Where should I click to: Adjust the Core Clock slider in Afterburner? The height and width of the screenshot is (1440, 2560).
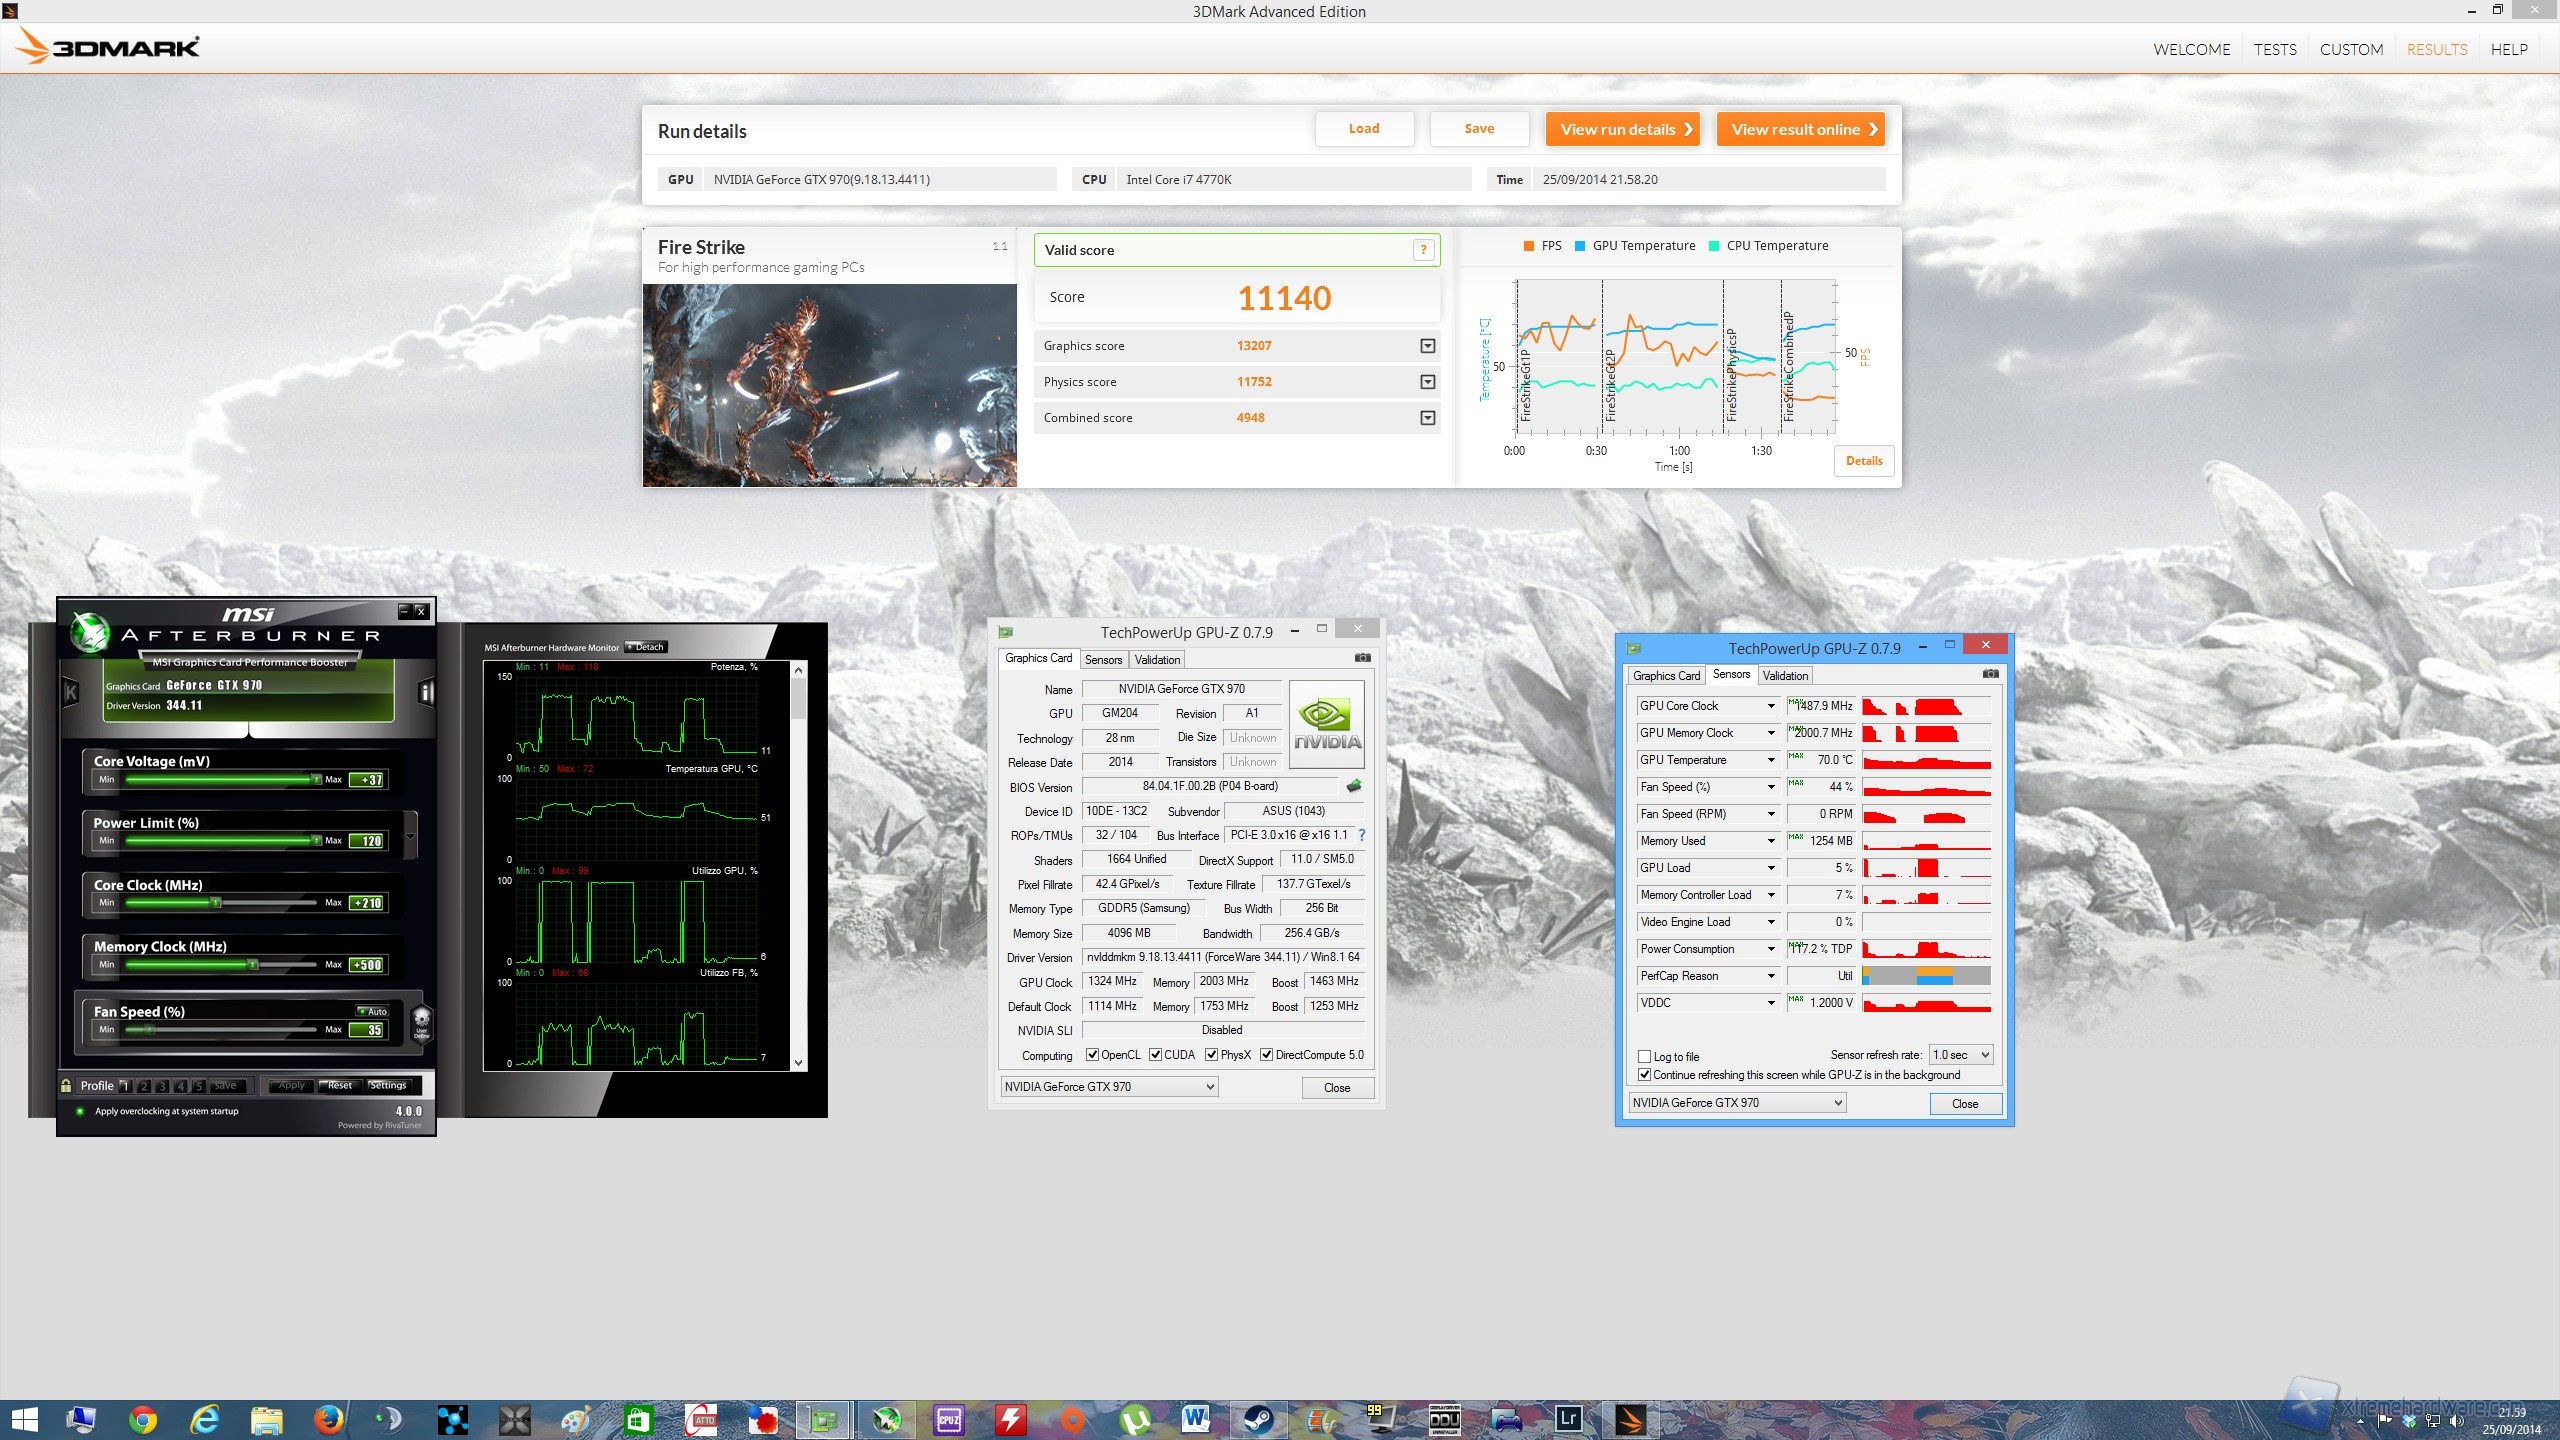(215, 901)
